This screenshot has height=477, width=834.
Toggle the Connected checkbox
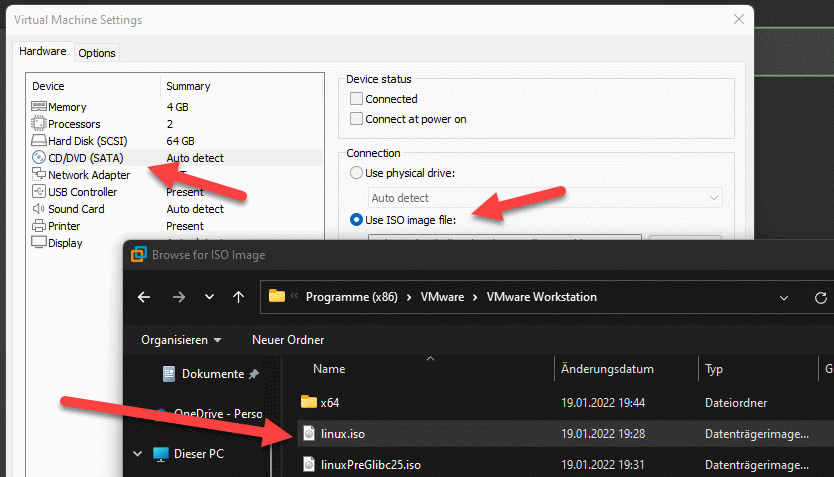click(356, 99)
